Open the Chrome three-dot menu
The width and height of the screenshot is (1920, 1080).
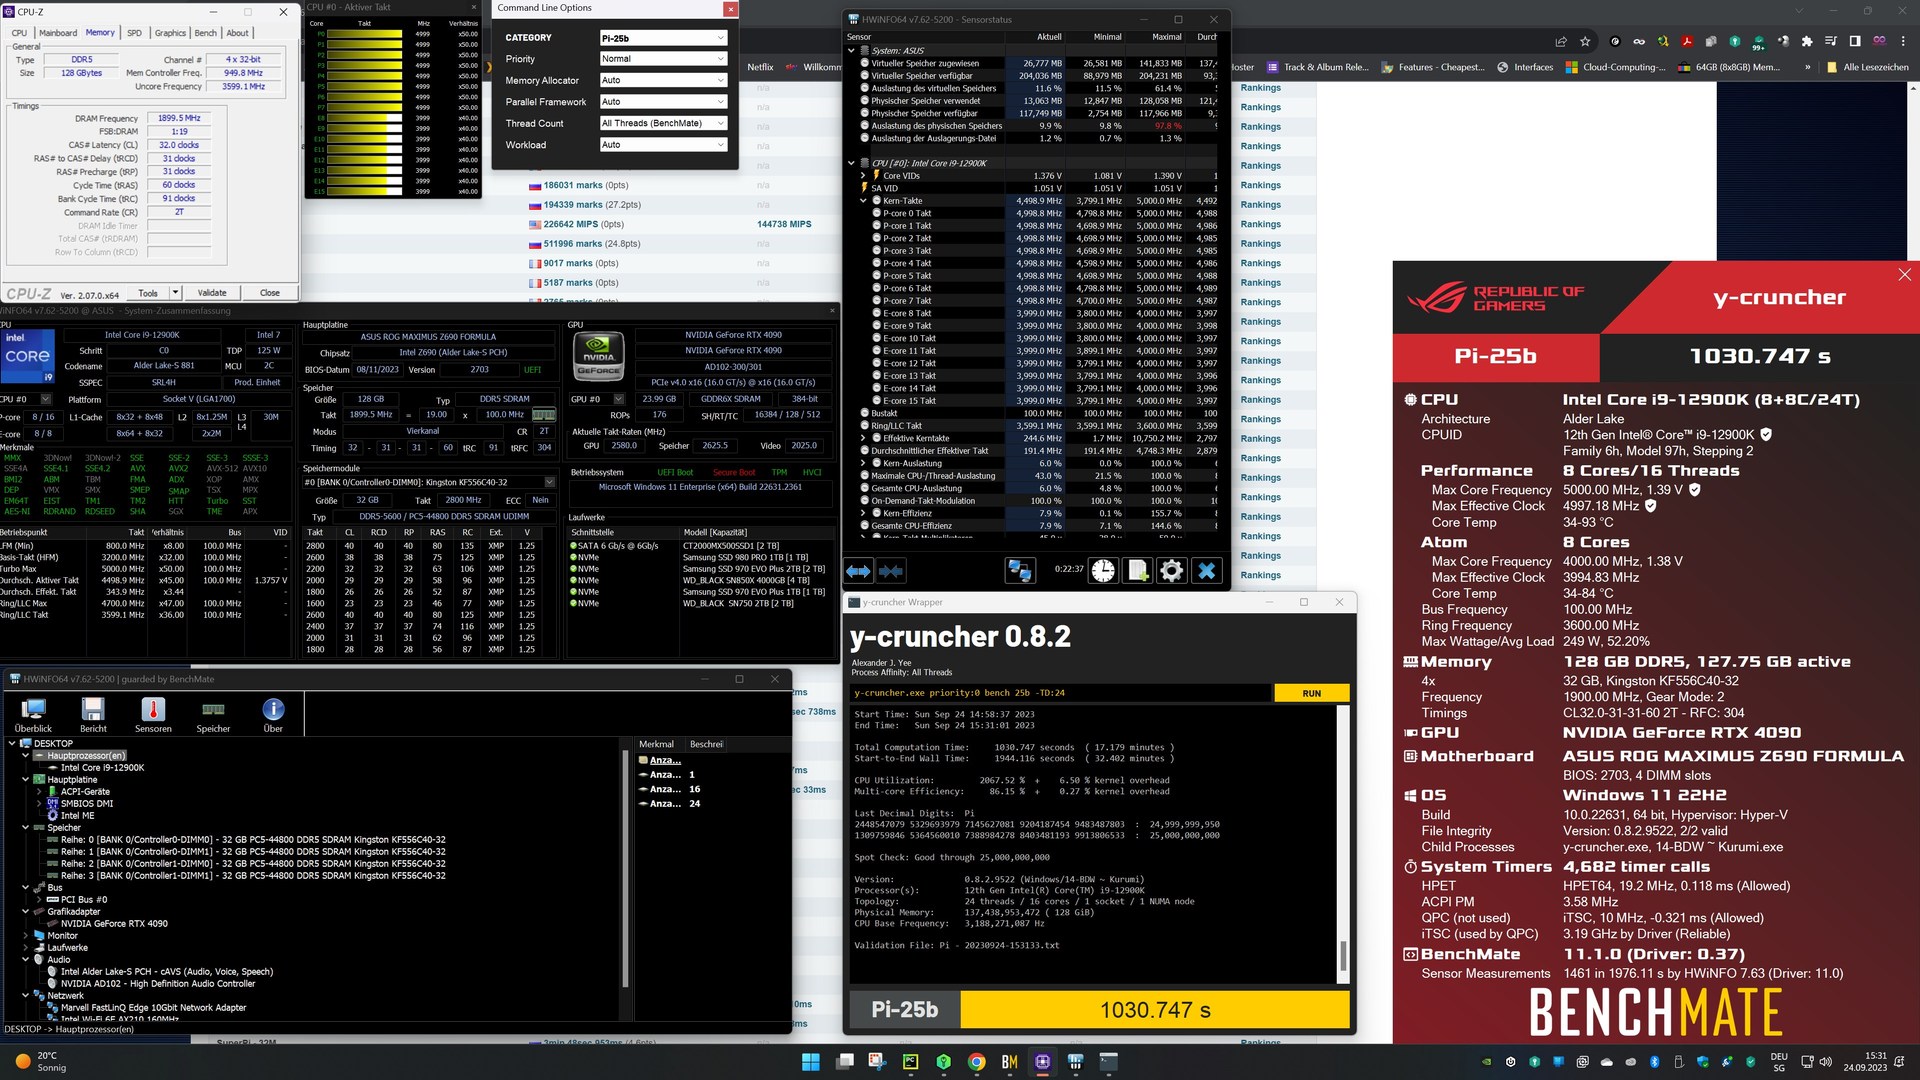tap(1904, 41)
